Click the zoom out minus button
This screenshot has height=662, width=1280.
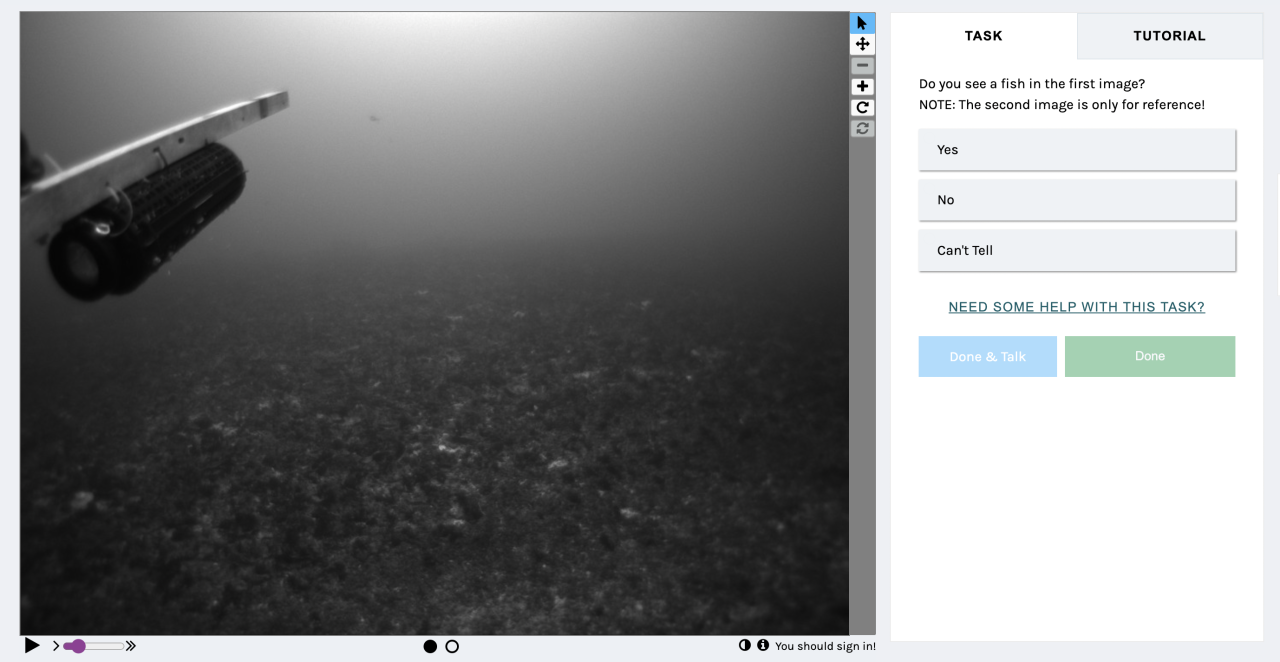tap(862, 65)
